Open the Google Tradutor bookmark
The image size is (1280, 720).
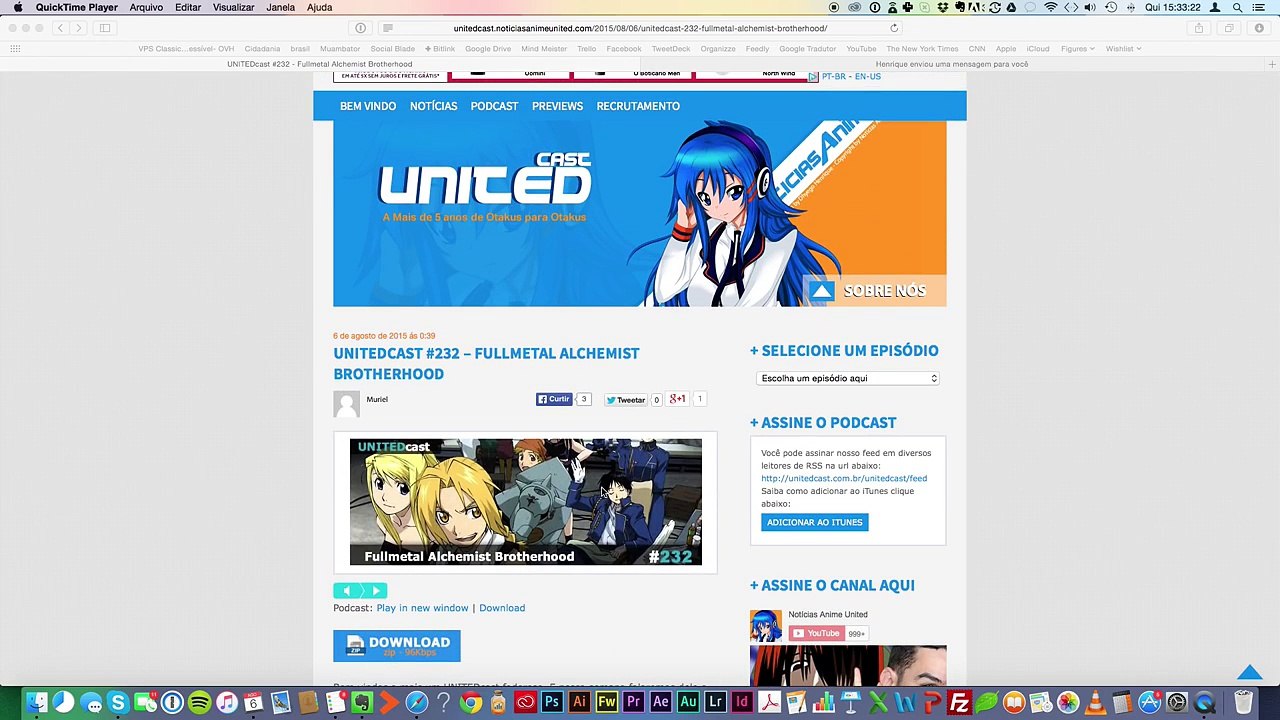[x=808, y=48]
